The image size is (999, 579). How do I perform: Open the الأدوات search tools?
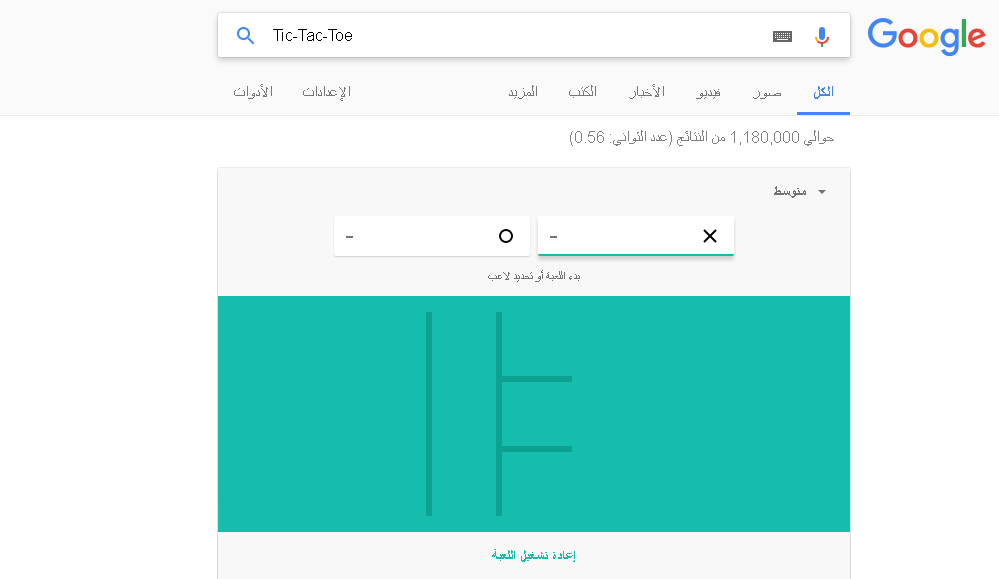253,92
